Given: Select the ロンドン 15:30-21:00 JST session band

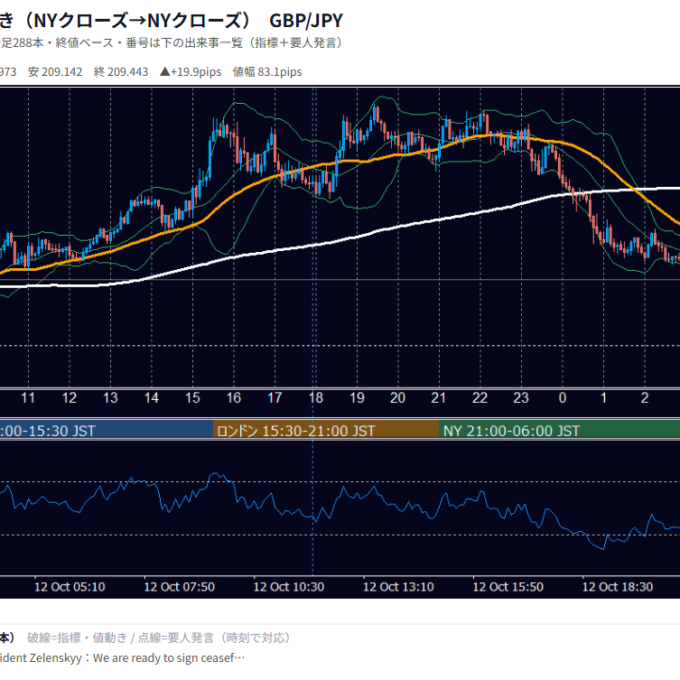Looking at the screenshot, I should (x=326, y=430).
